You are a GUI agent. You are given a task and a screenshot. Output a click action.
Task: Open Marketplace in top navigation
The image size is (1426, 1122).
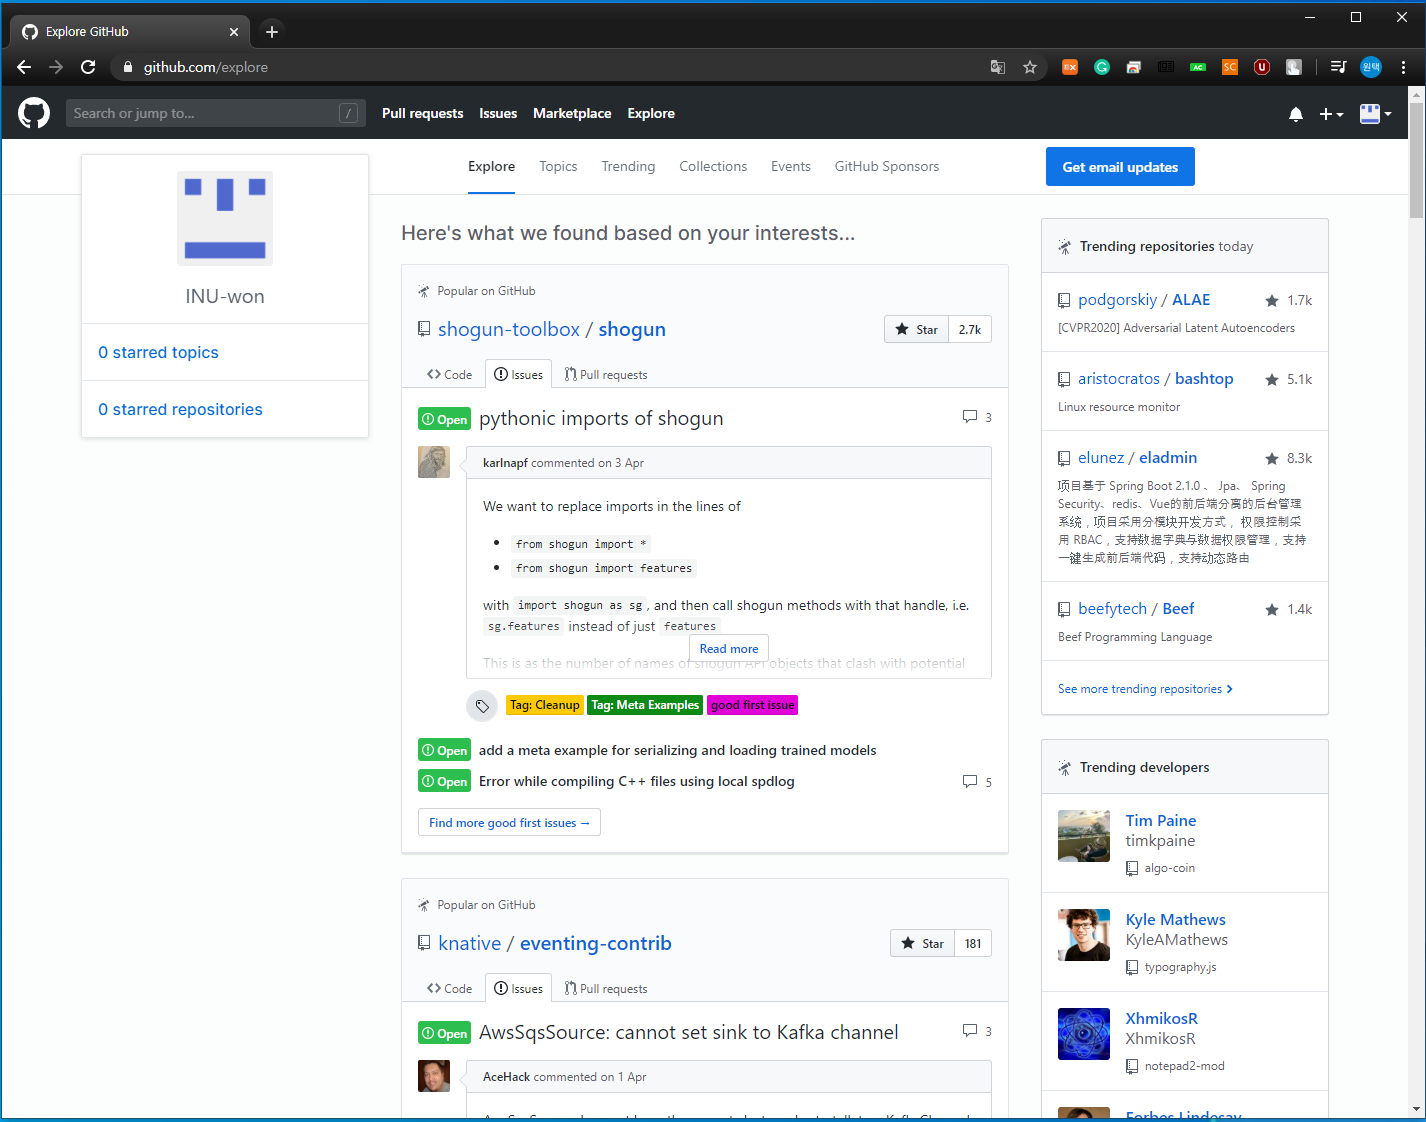(572, 113)
